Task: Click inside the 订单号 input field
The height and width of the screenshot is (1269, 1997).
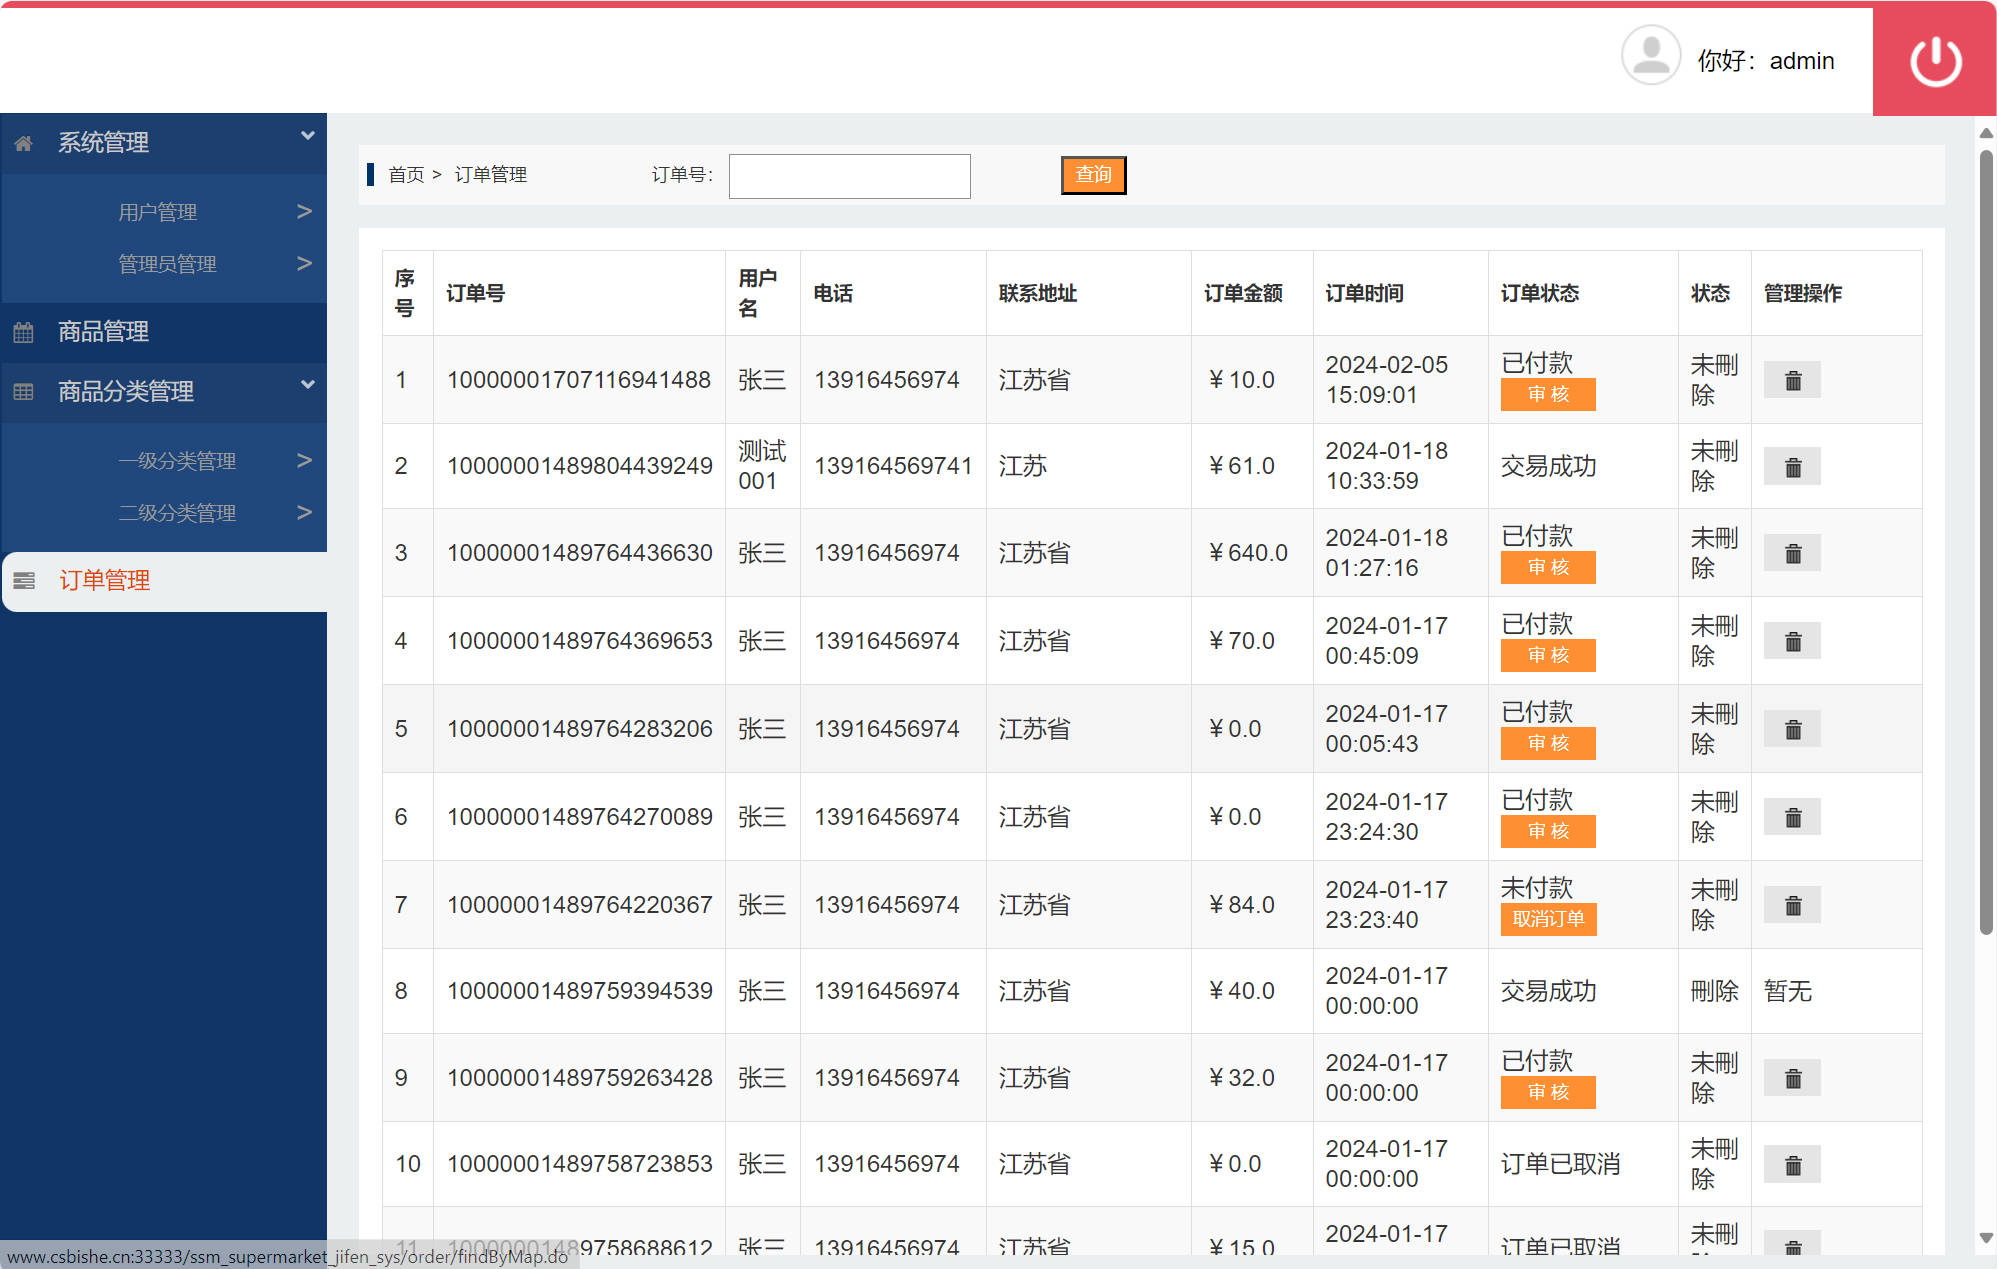Action: [x=849, y=175]
